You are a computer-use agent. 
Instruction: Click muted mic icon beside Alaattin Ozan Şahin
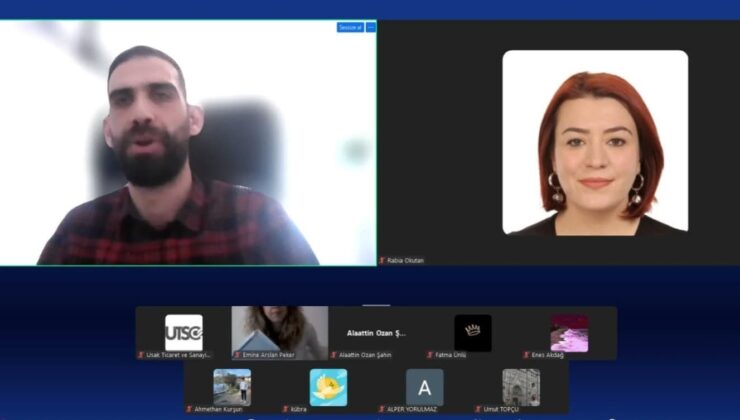coord(333,355)
